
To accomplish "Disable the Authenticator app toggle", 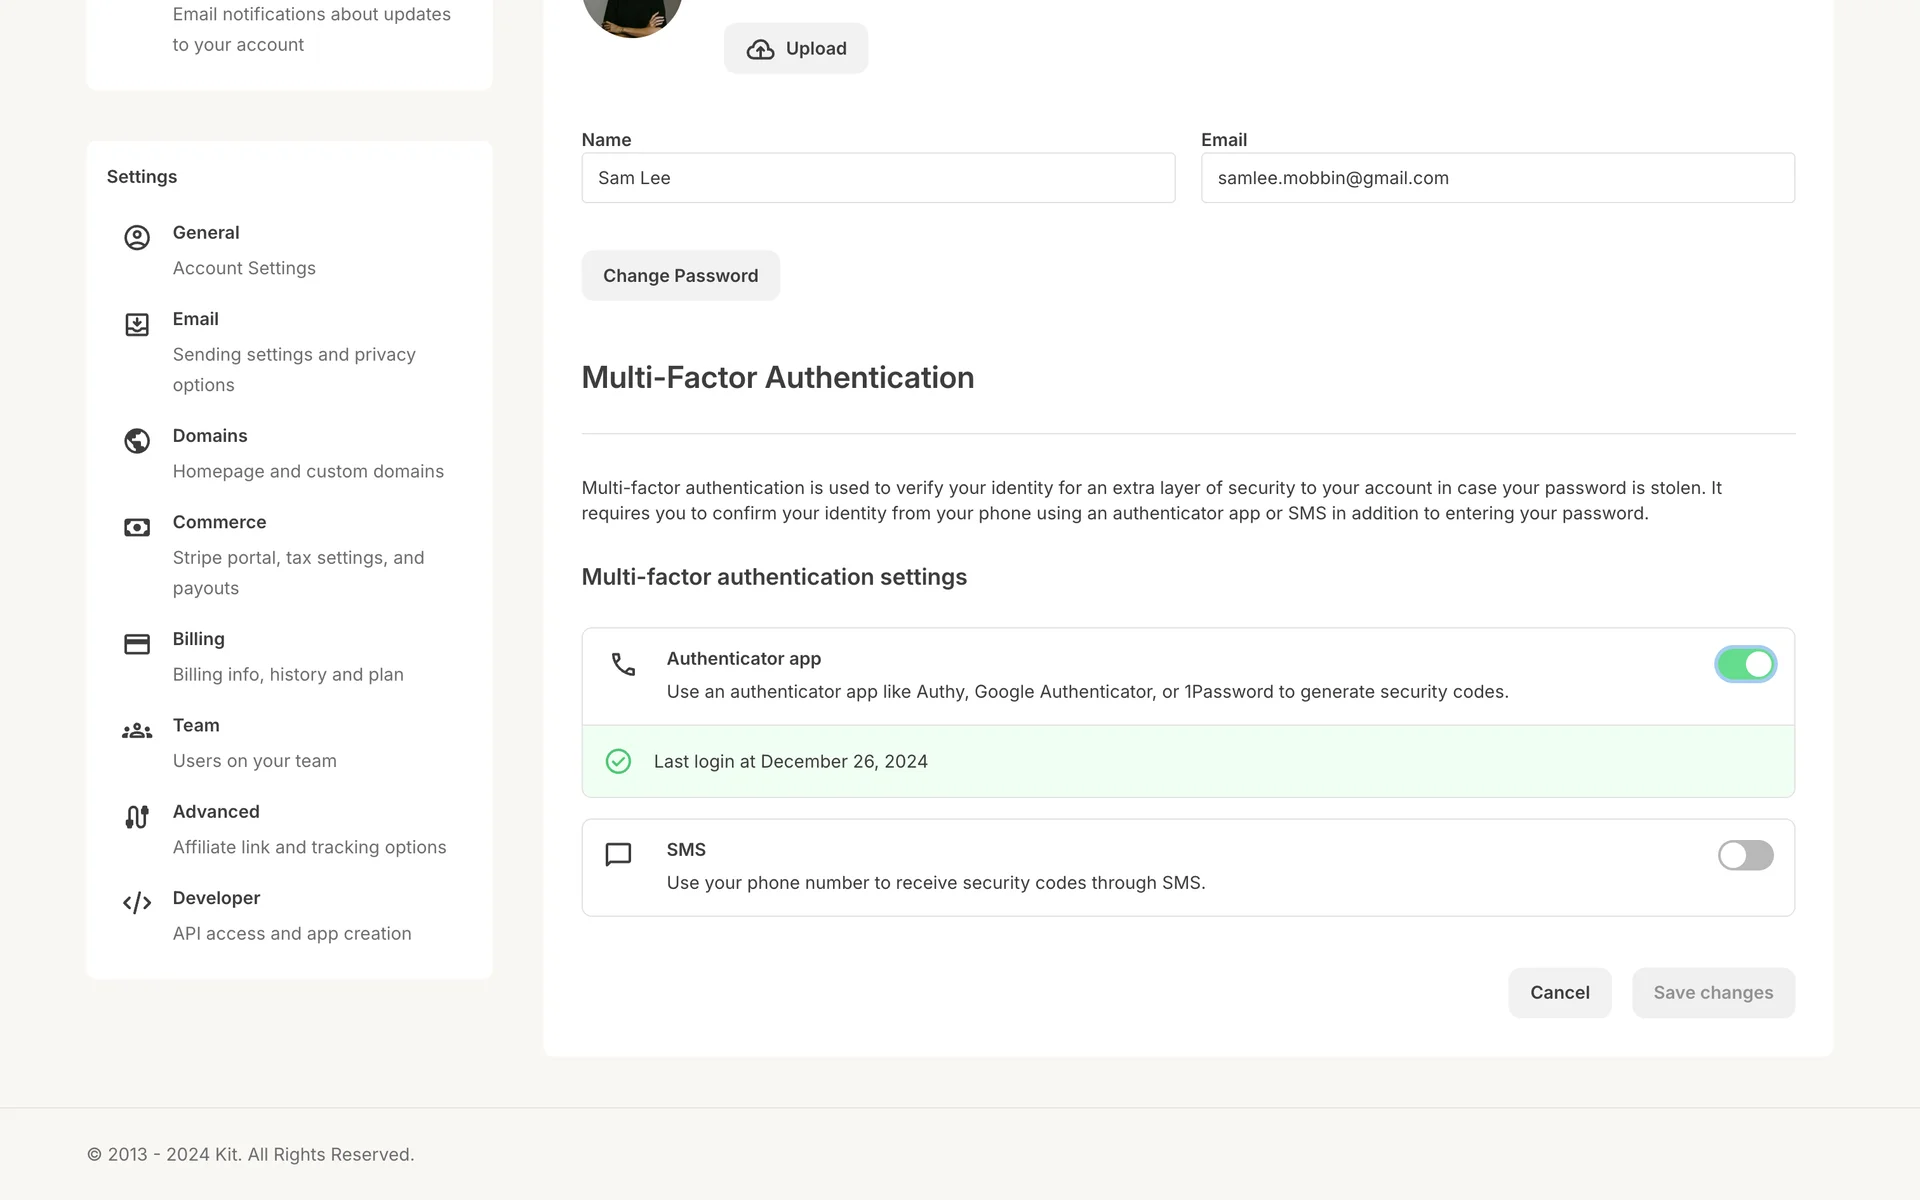I will tap(1745, 664).
